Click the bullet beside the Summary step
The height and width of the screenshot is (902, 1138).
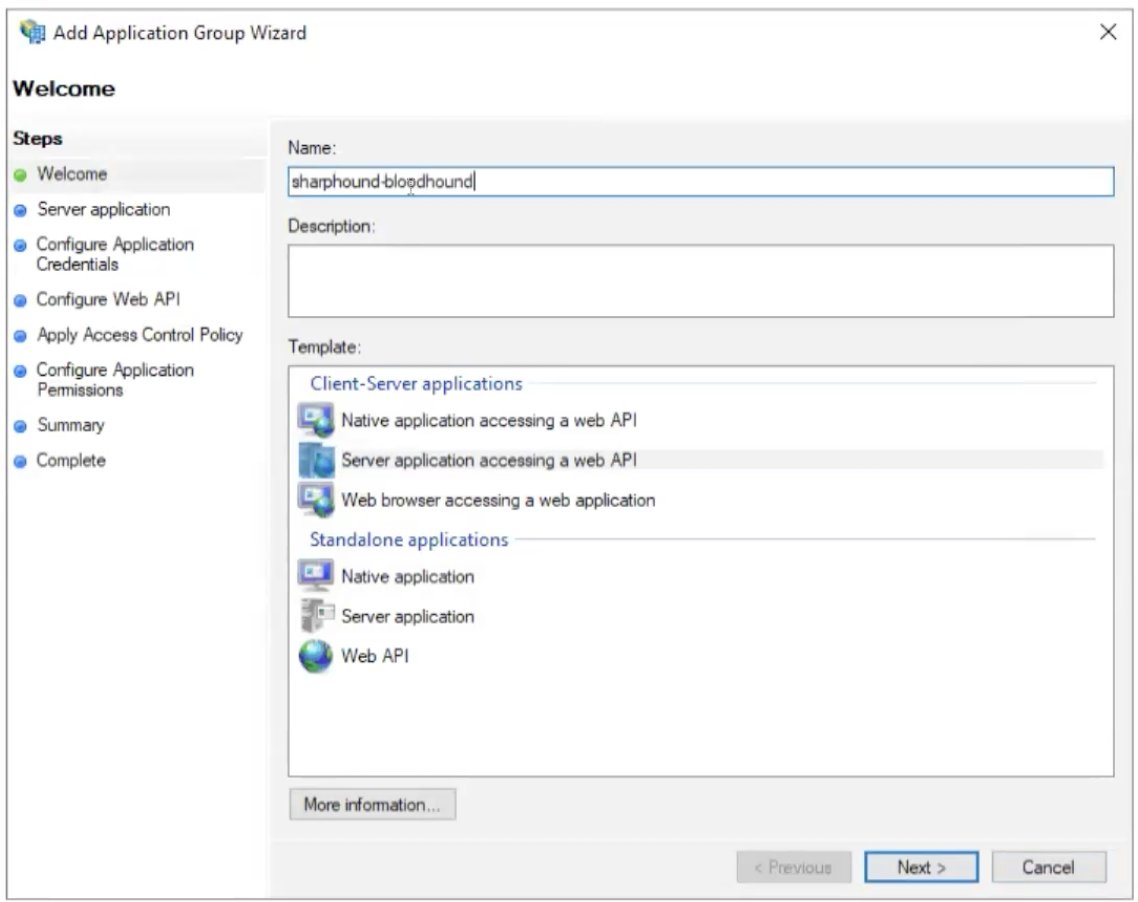coord(20,426)
